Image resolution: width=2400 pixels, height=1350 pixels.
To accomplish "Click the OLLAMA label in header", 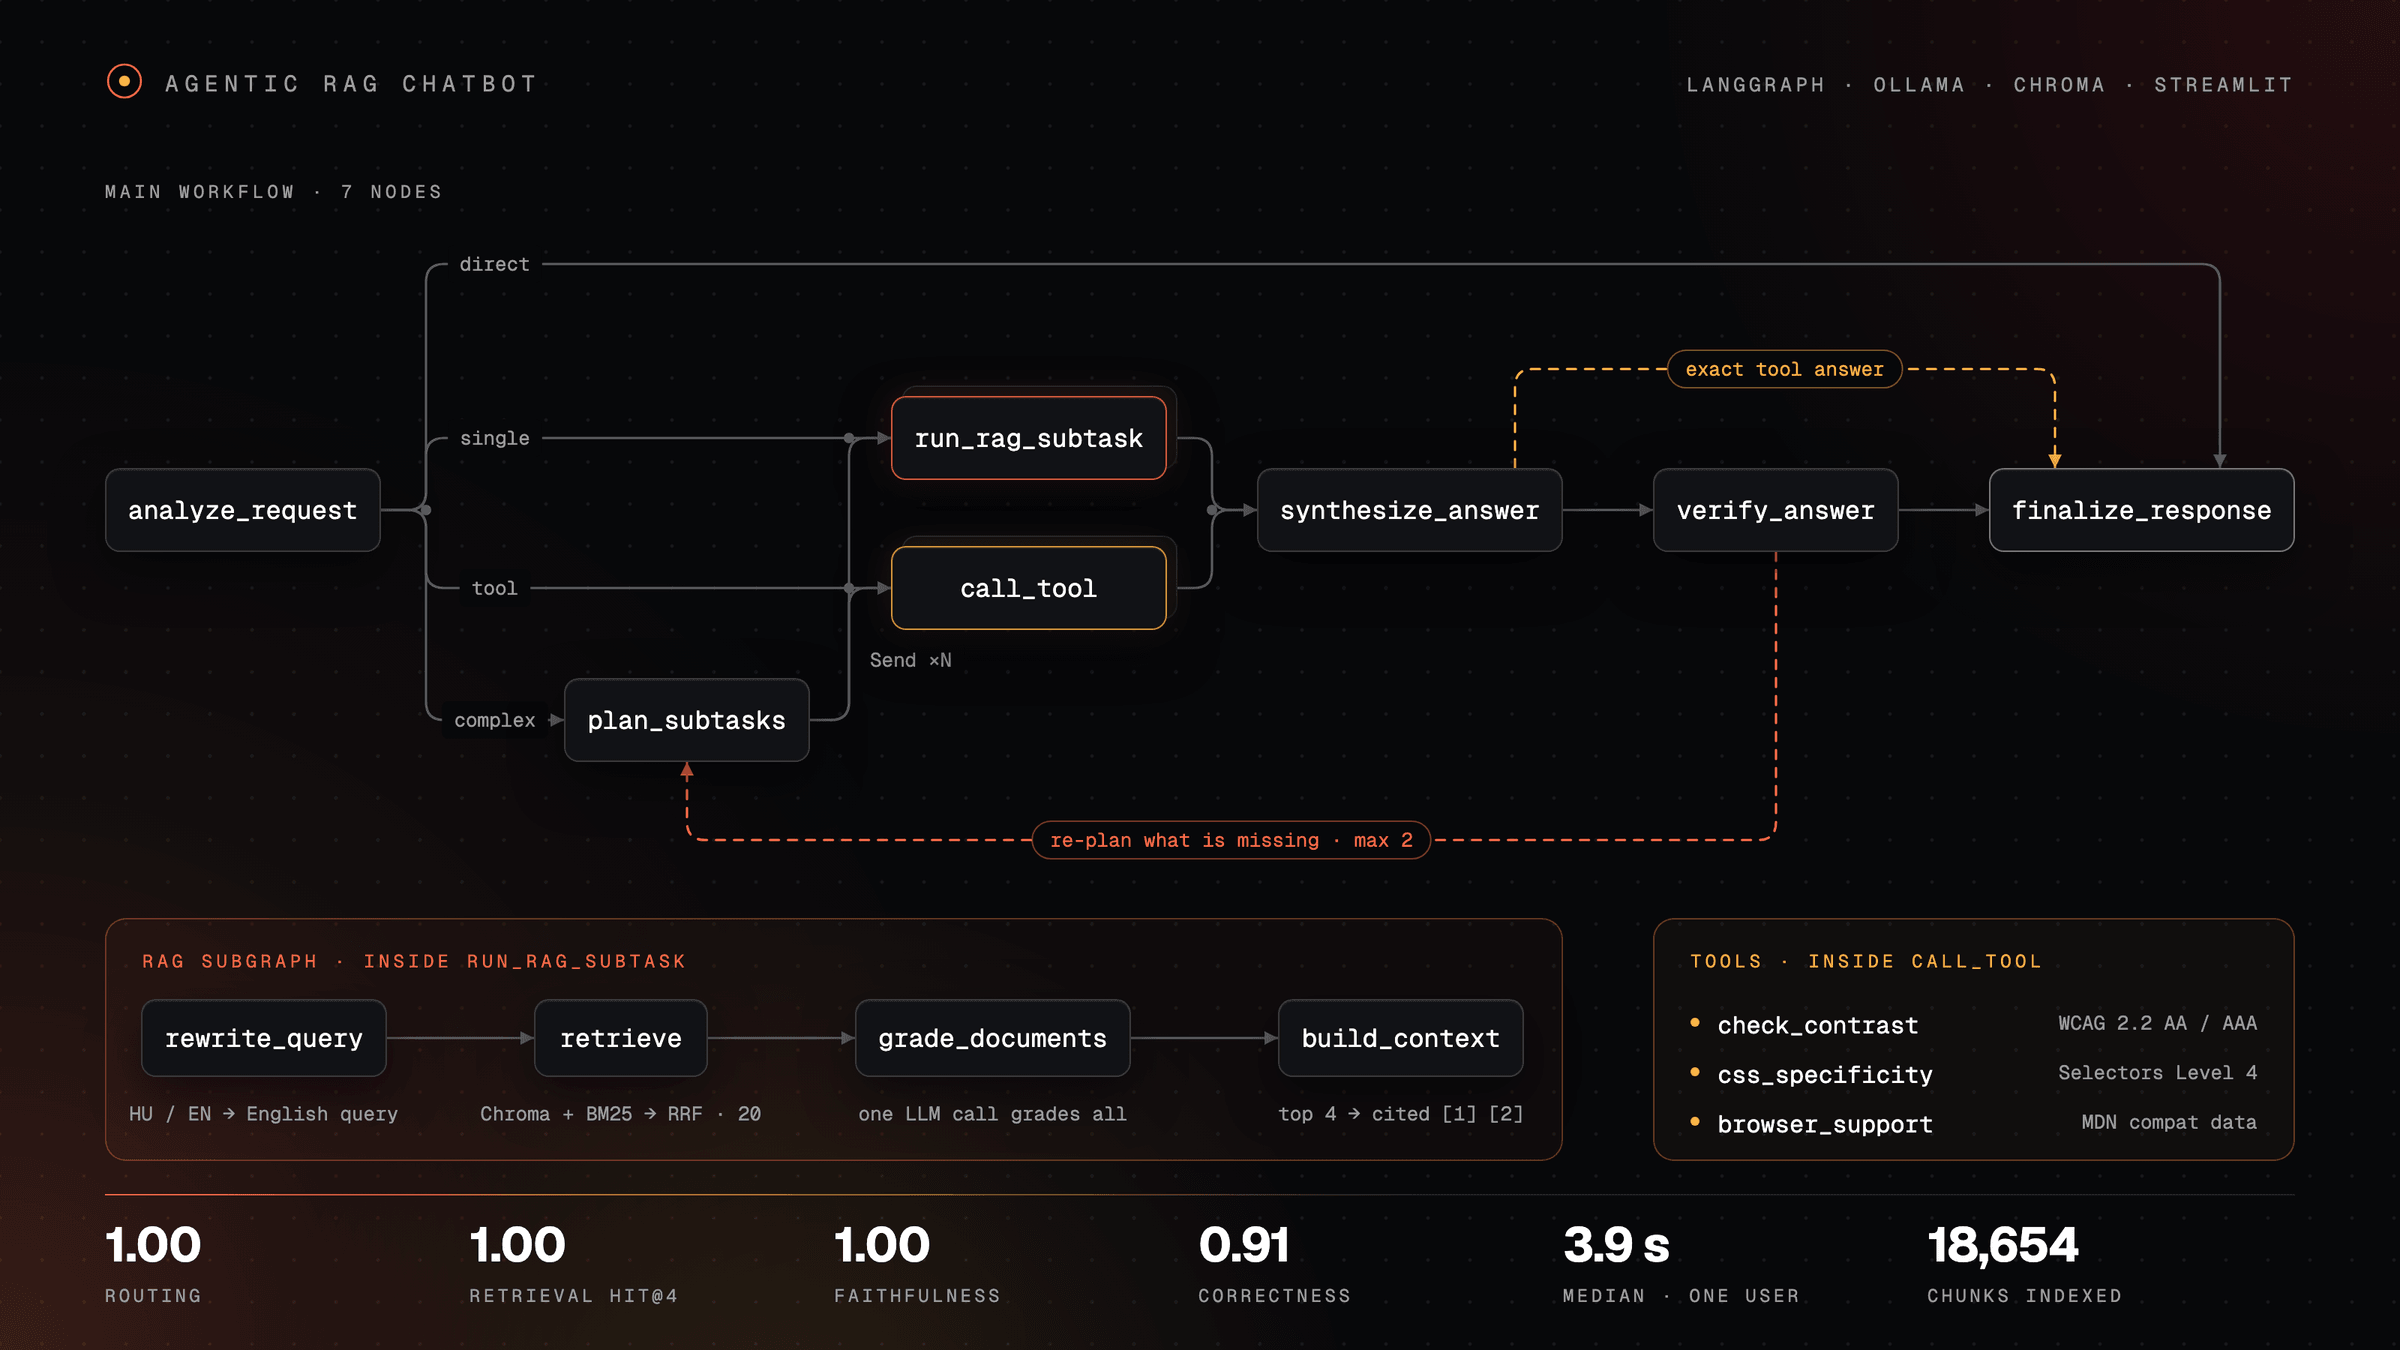I will [1919, 85].
